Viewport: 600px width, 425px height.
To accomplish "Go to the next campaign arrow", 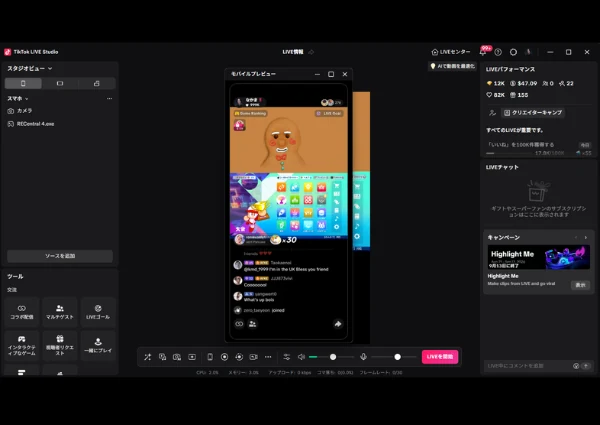I will tap(586, 238).
